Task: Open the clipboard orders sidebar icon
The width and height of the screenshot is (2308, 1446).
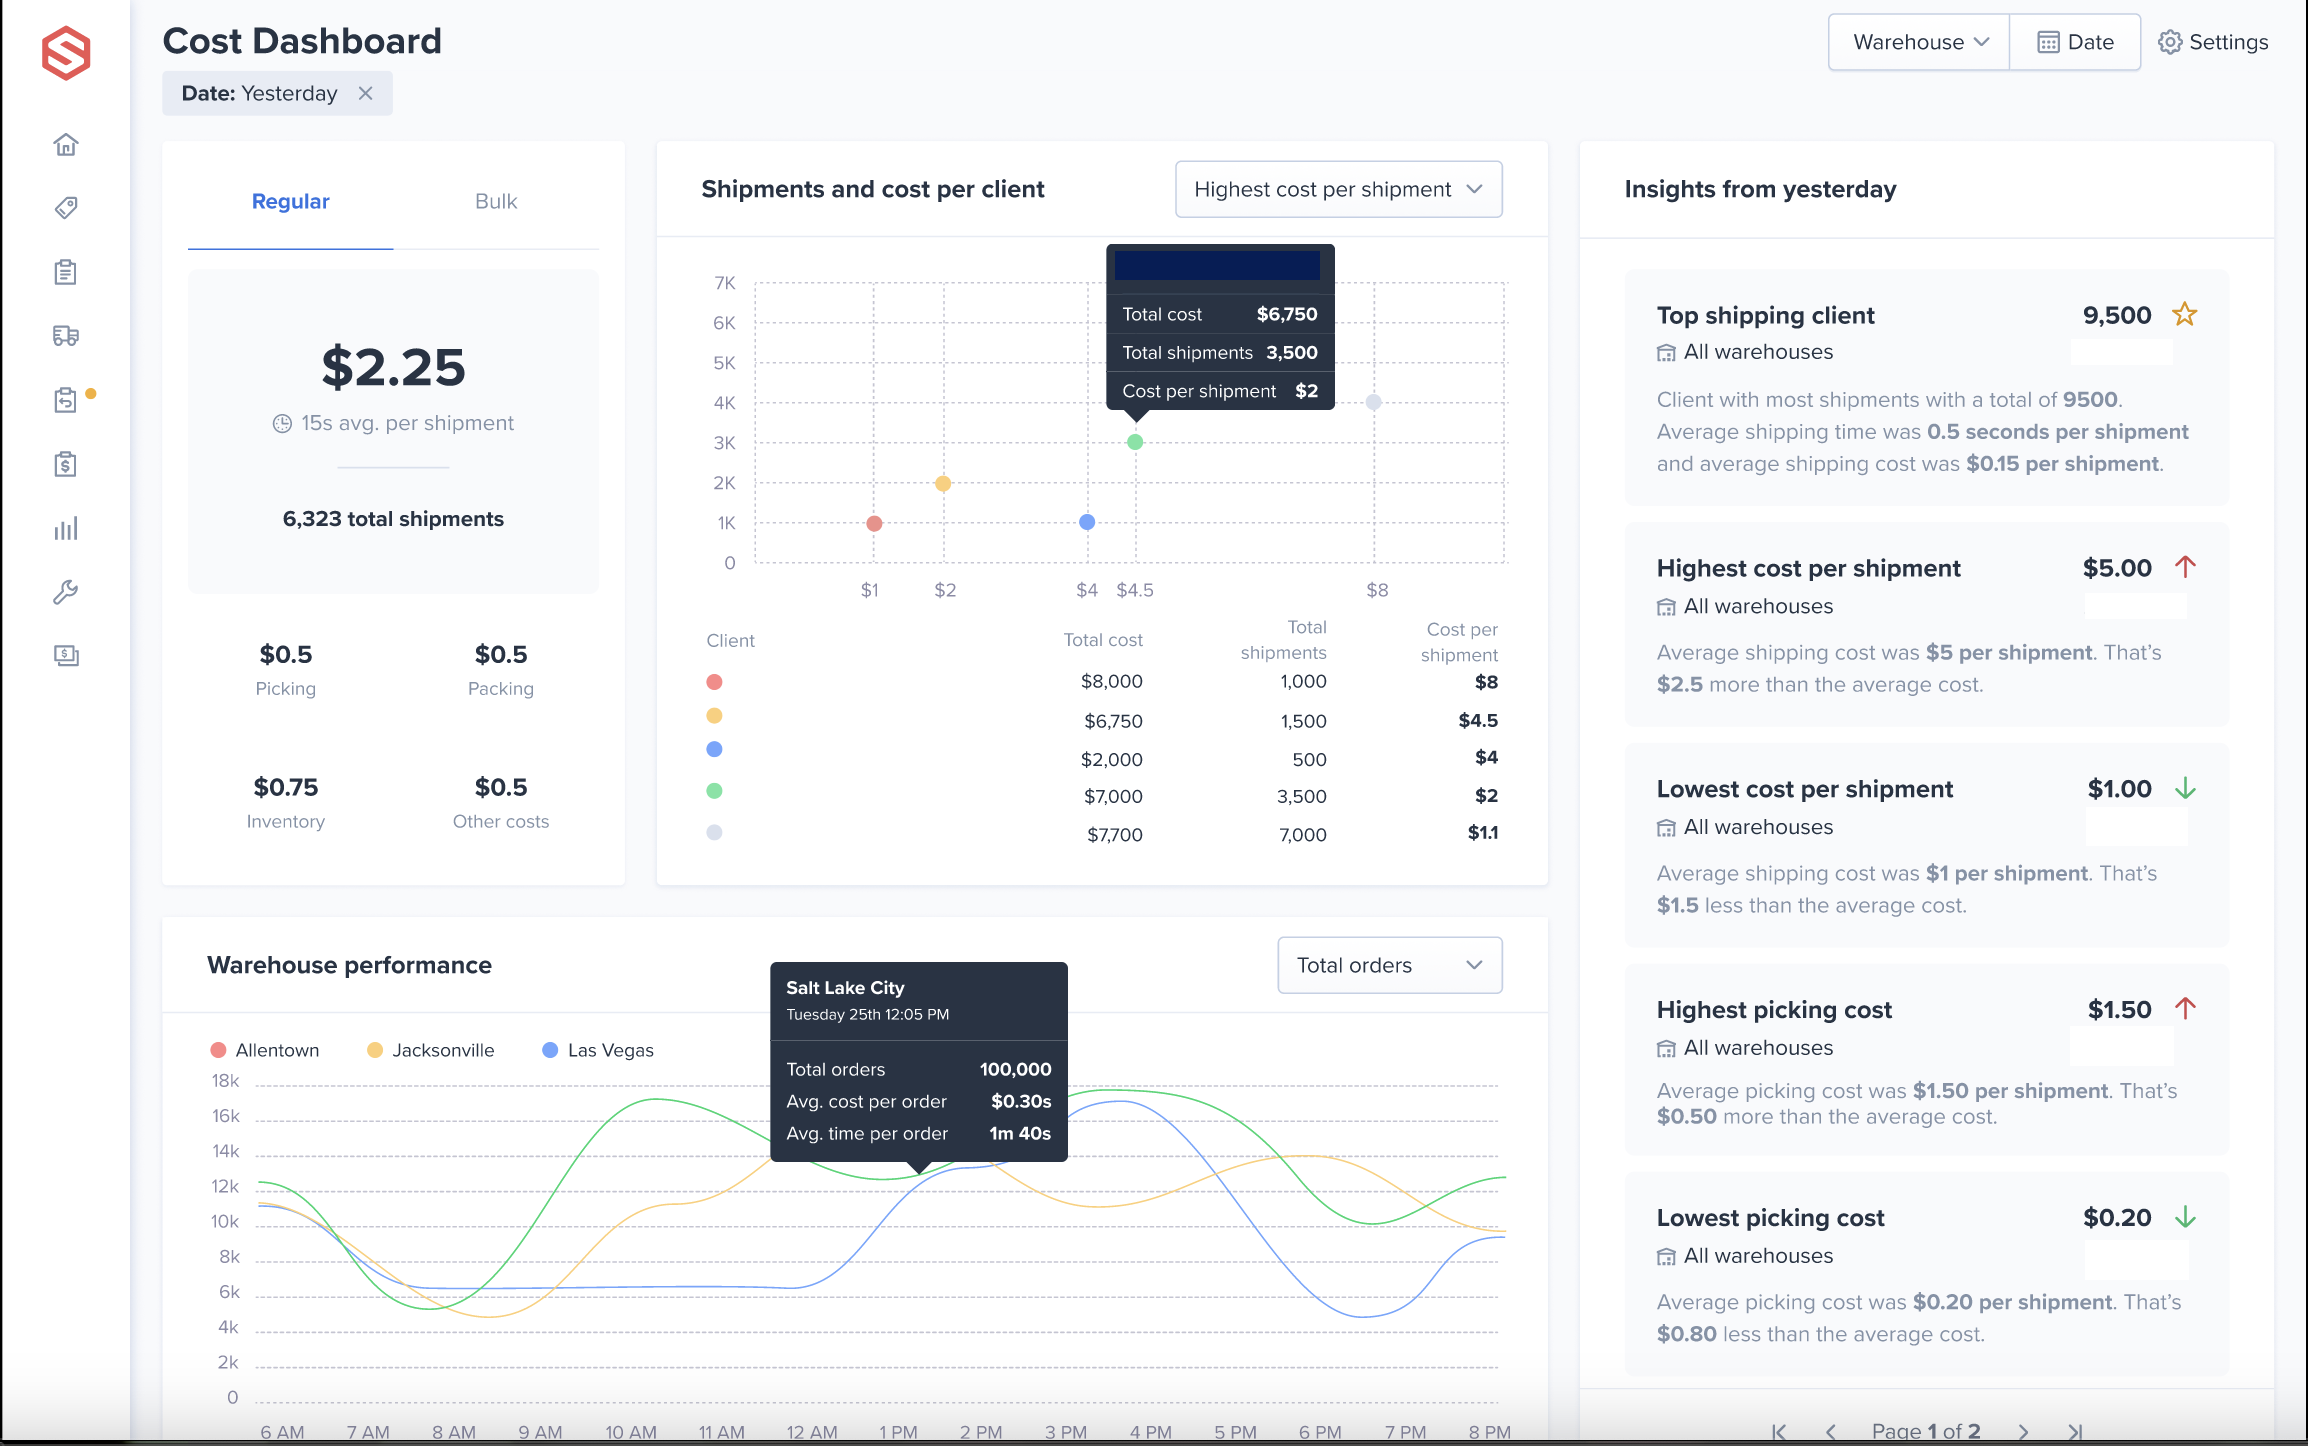Action: (x=66, y=272)
